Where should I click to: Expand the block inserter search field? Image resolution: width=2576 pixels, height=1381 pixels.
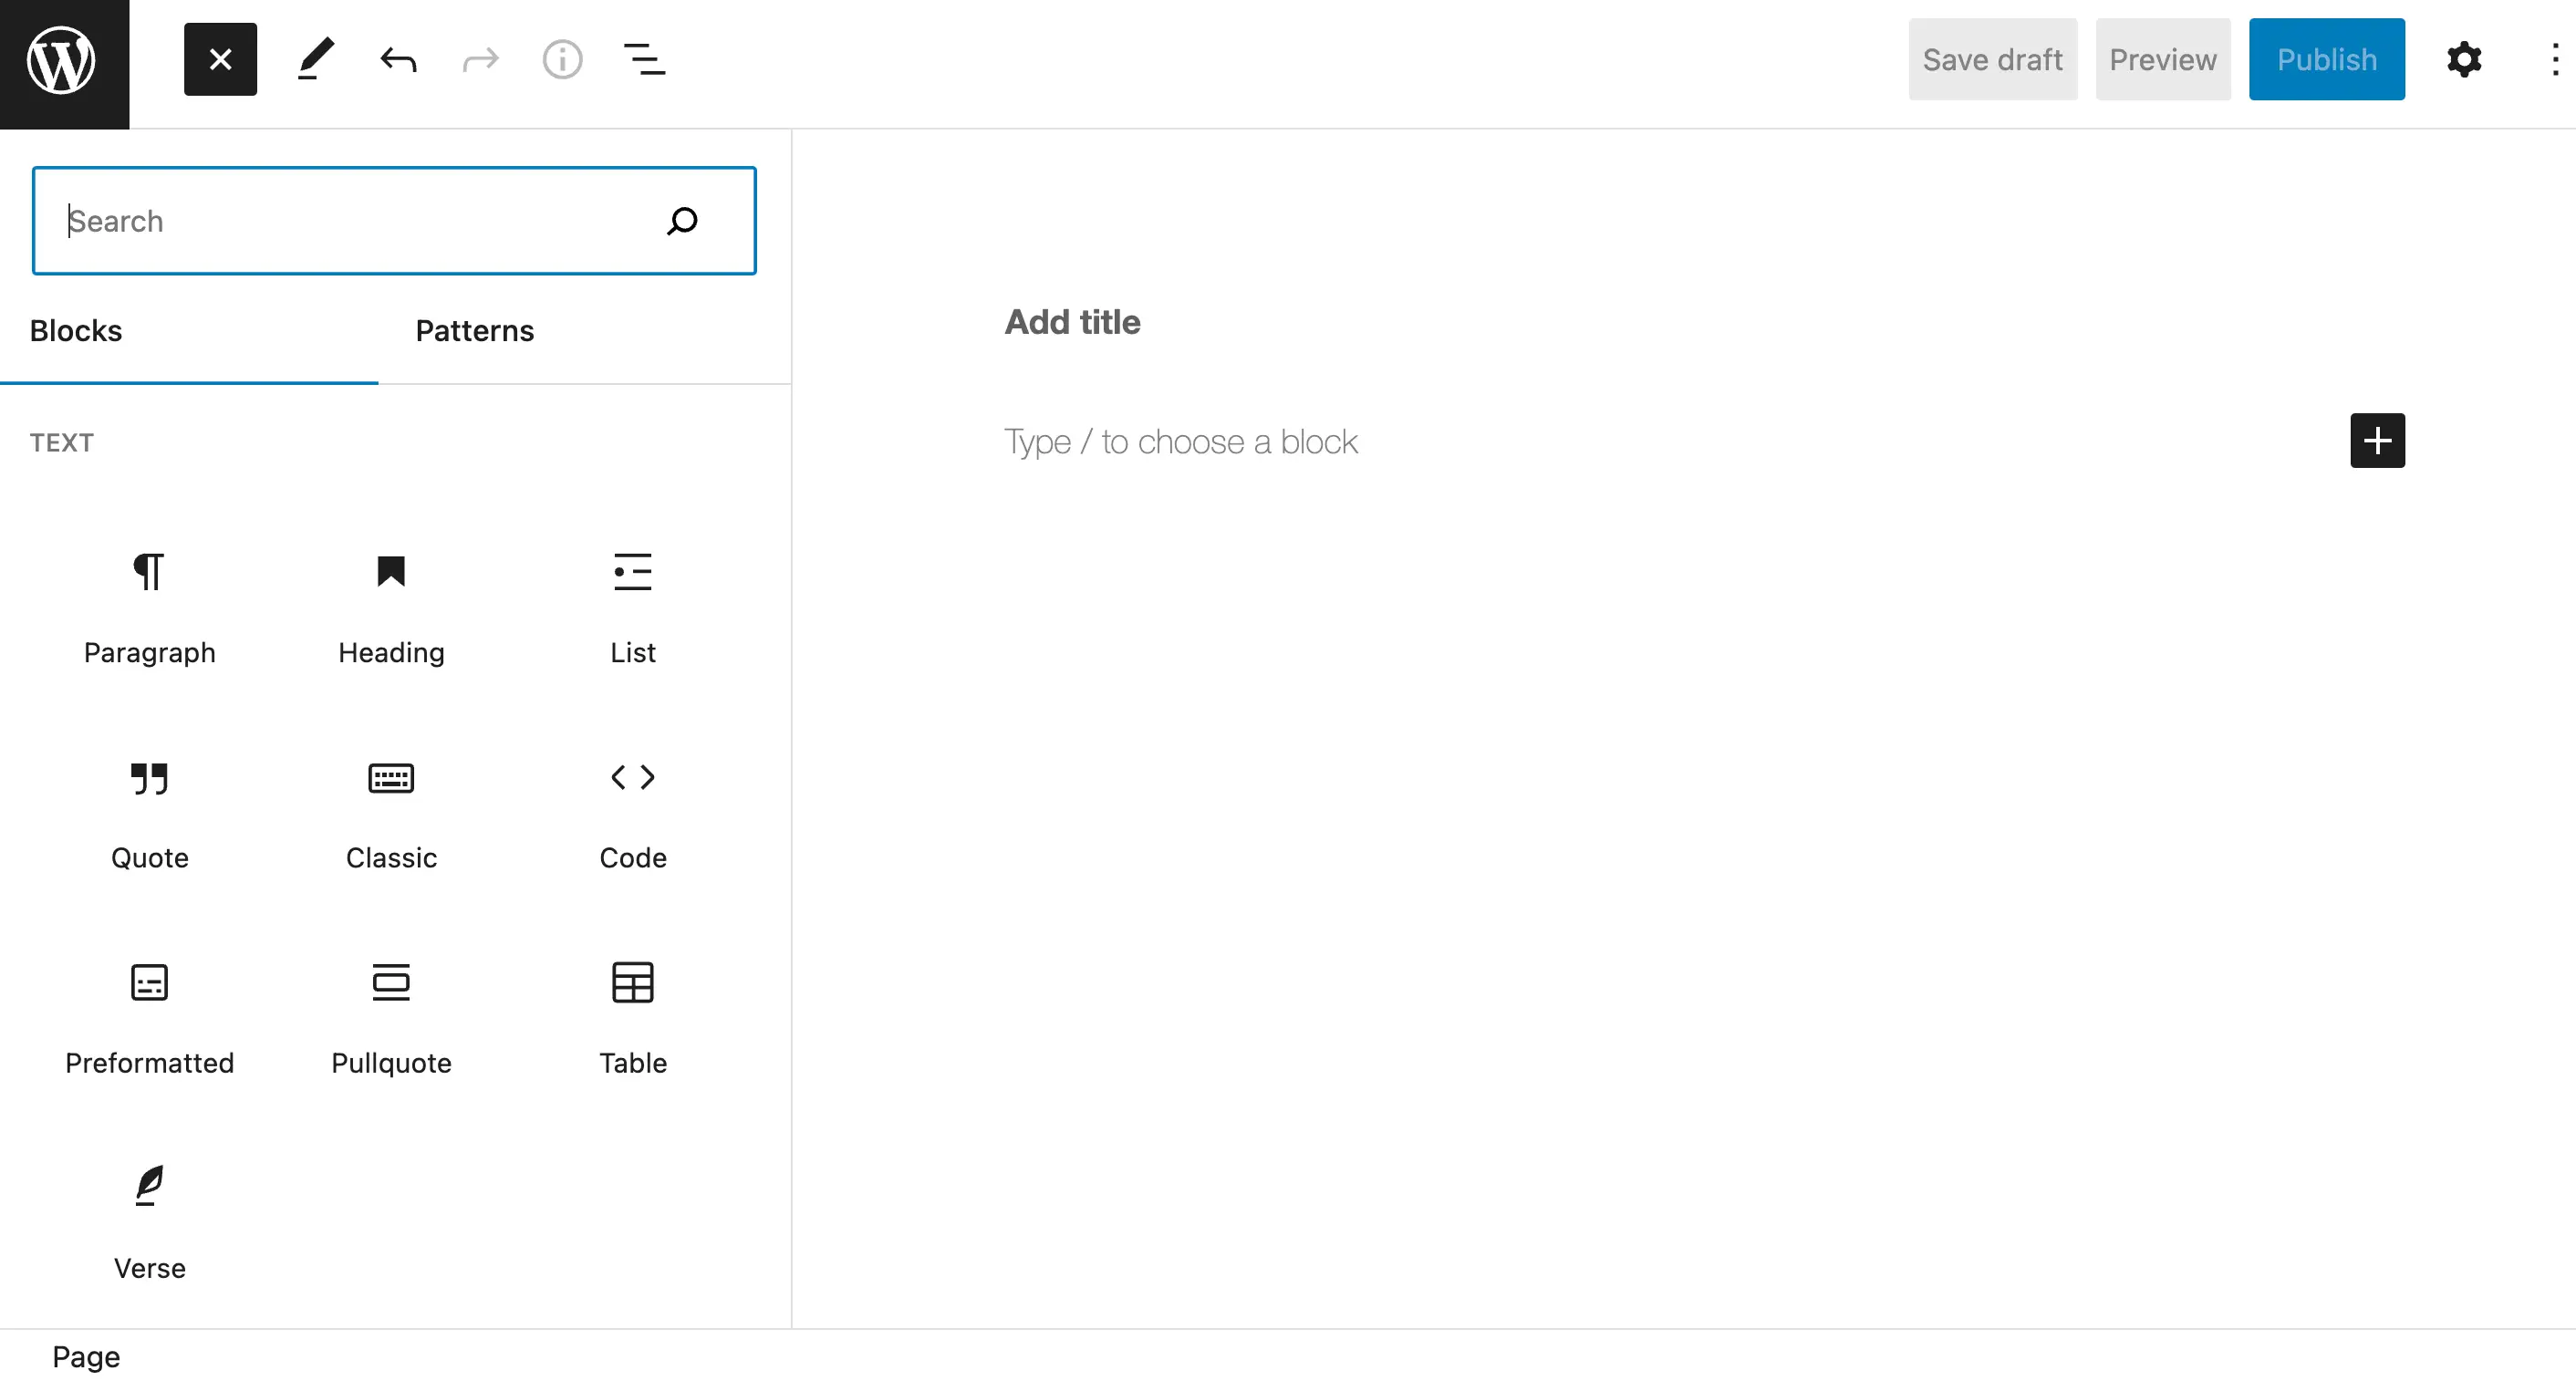[395, 220]
